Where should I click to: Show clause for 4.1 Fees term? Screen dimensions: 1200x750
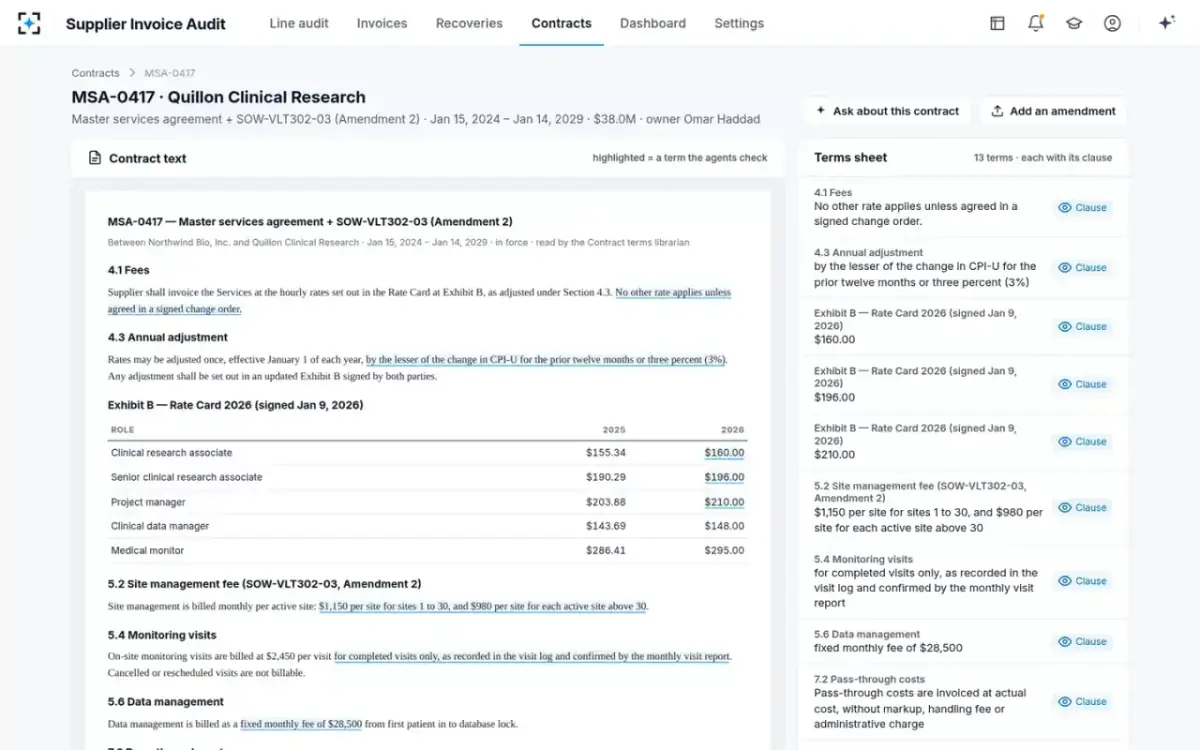click(1083, 208)
